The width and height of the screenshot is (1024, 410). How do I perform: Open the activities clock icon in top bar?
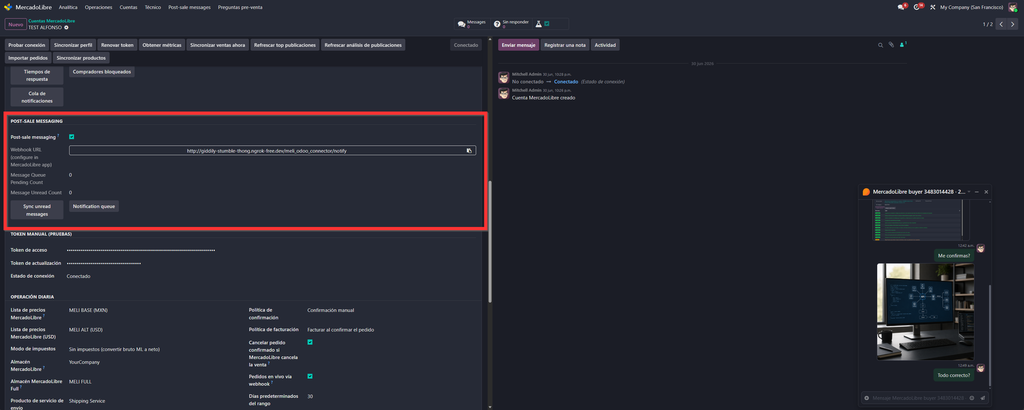(x=918, y=7)
